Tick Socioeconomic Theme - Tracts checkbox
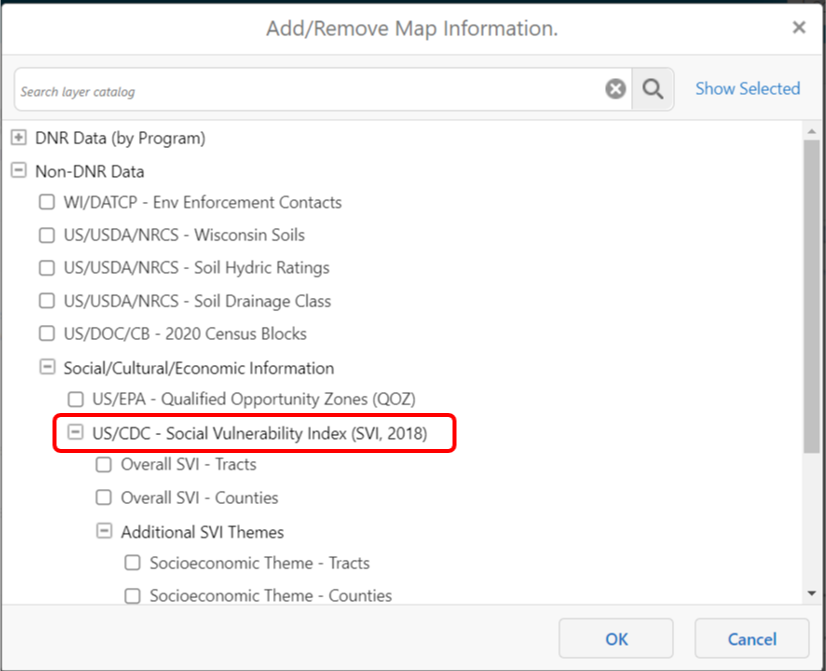The height and width of the screenshot is (671, 826). coord(133,563)
